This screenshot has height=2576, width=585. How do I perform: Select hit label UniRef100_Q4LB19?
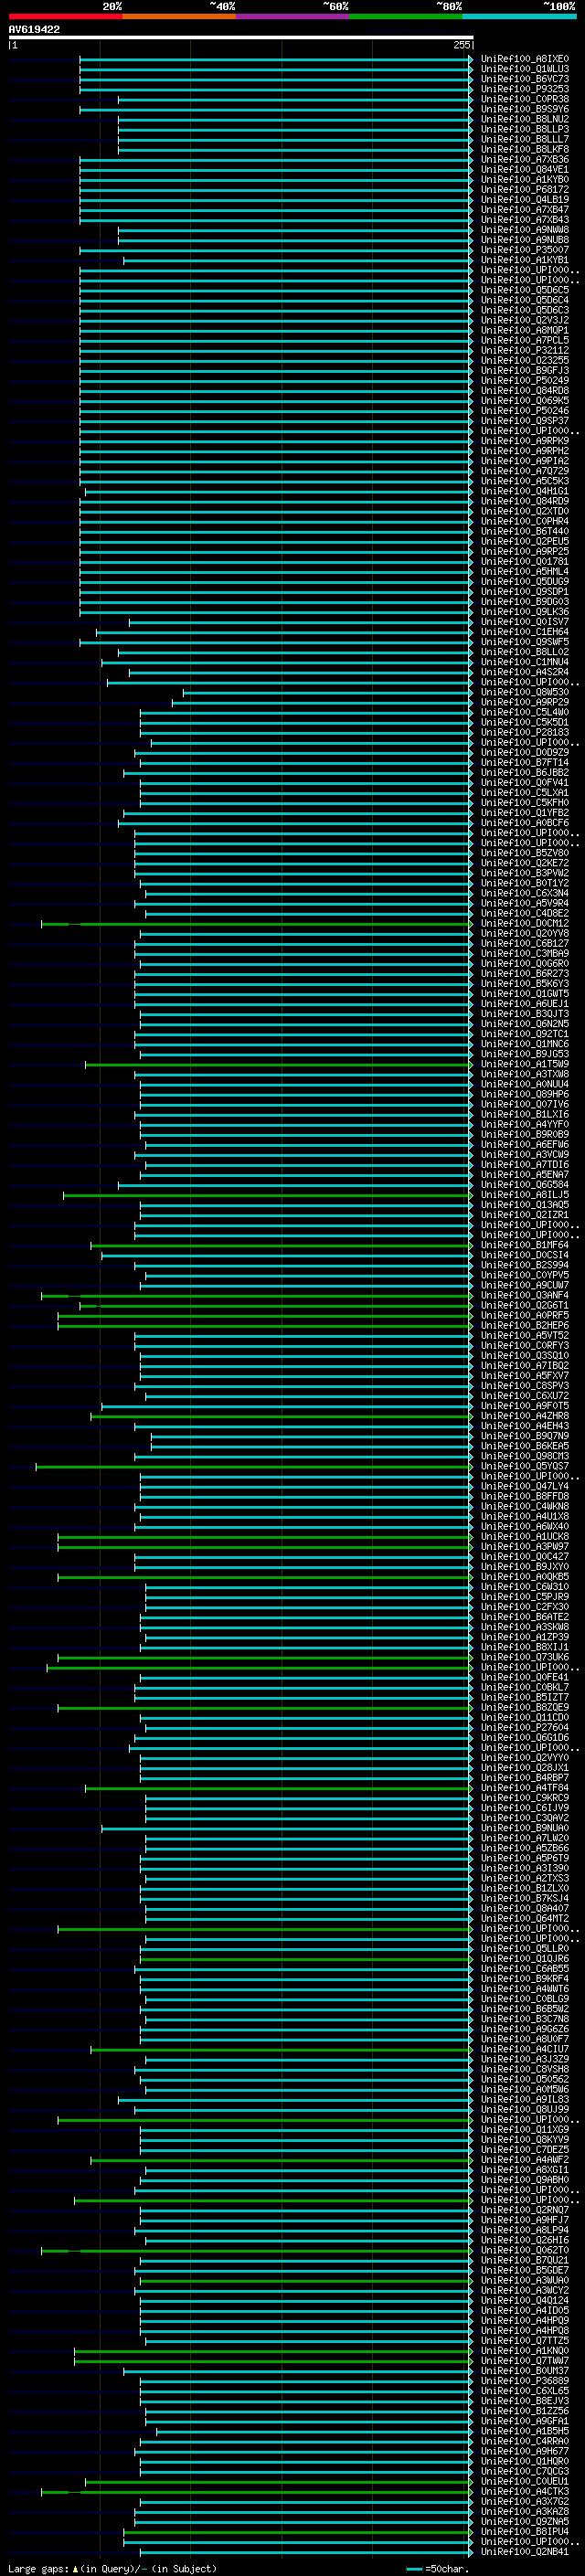pos(524,199)
